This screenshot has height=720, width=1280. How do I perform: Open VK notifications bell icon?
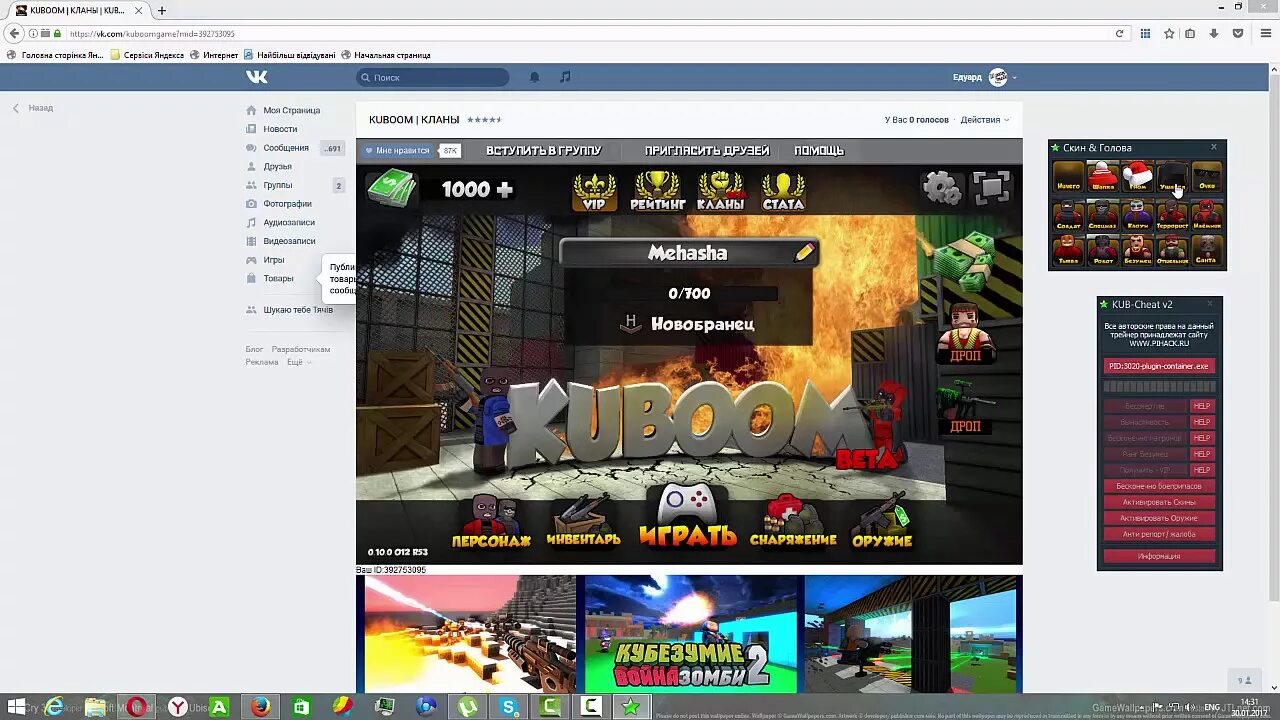point(534,77)
